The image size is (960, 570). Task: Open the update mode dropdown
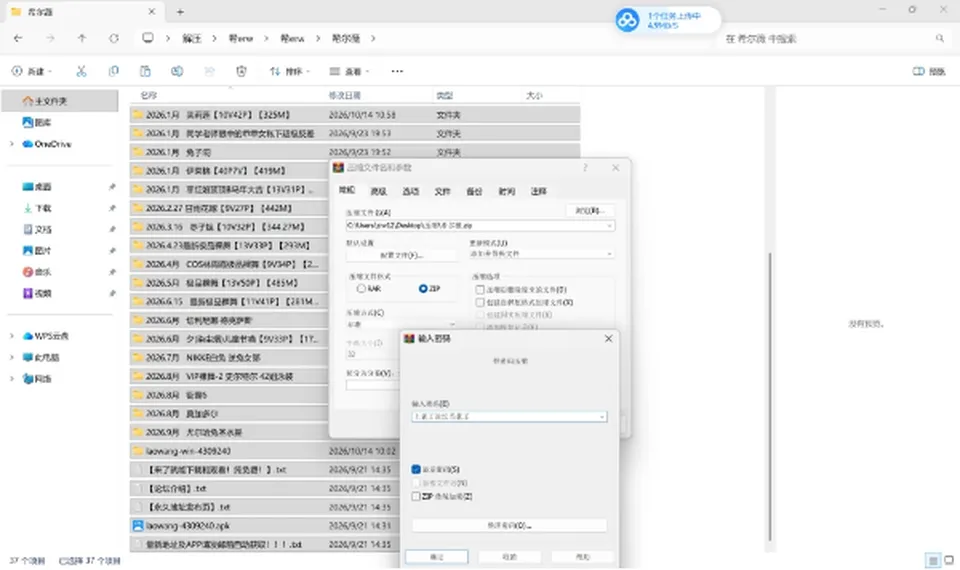pyautogui.click(x=541, y=253)
